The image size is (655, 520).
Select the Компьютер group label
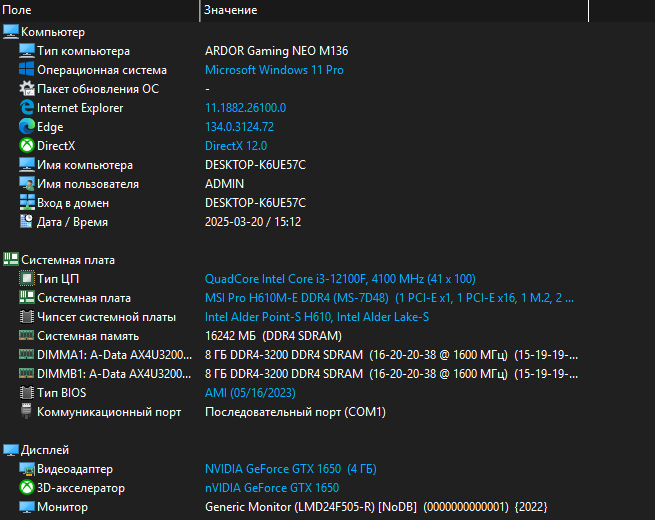53,32
